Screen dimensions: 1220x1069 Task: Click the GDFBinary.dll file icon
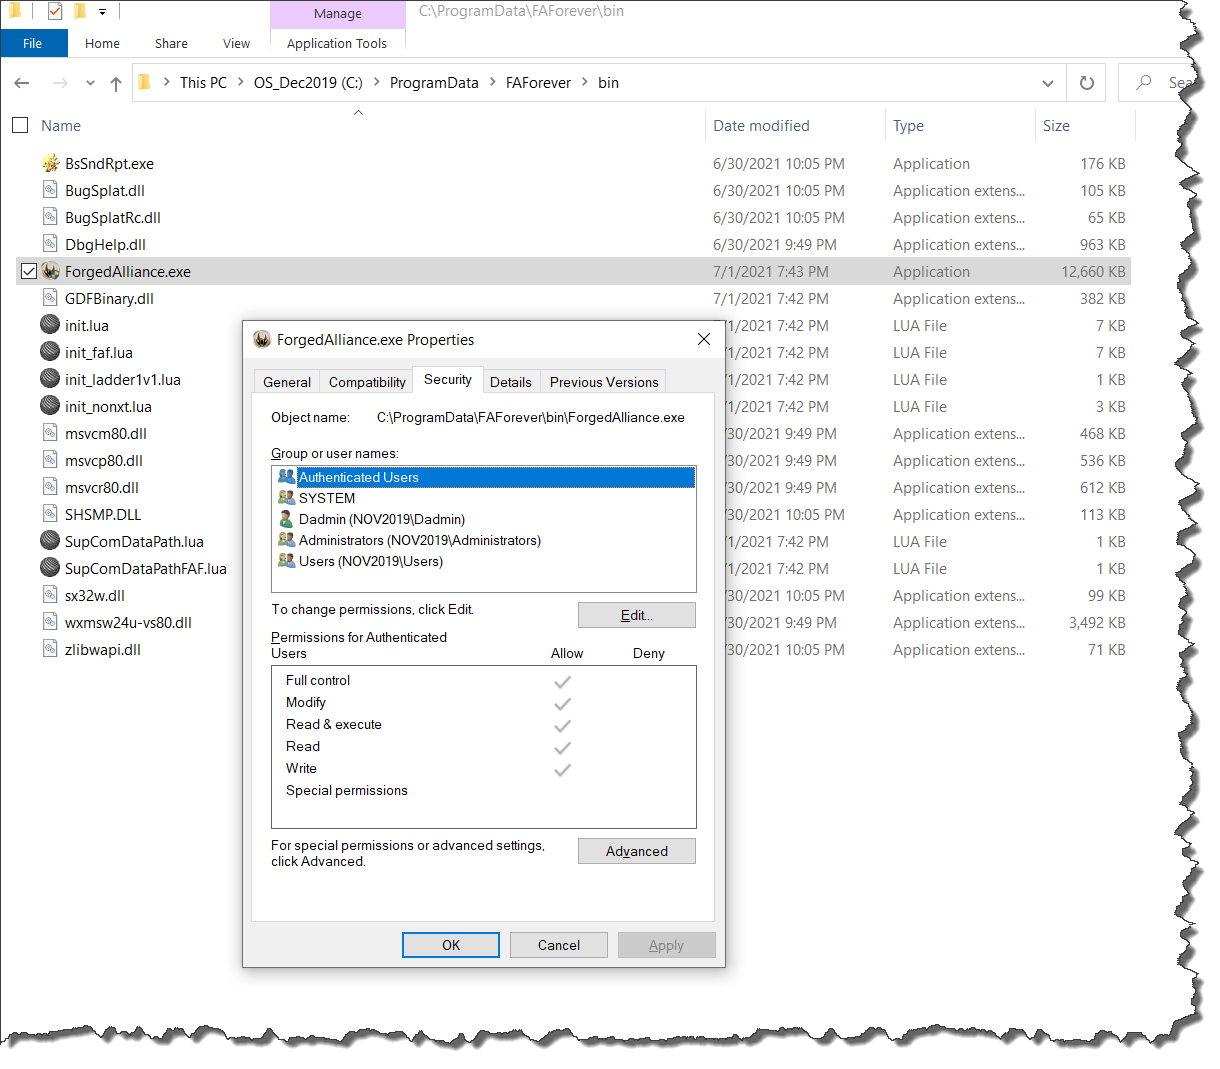tap(51, 298)
